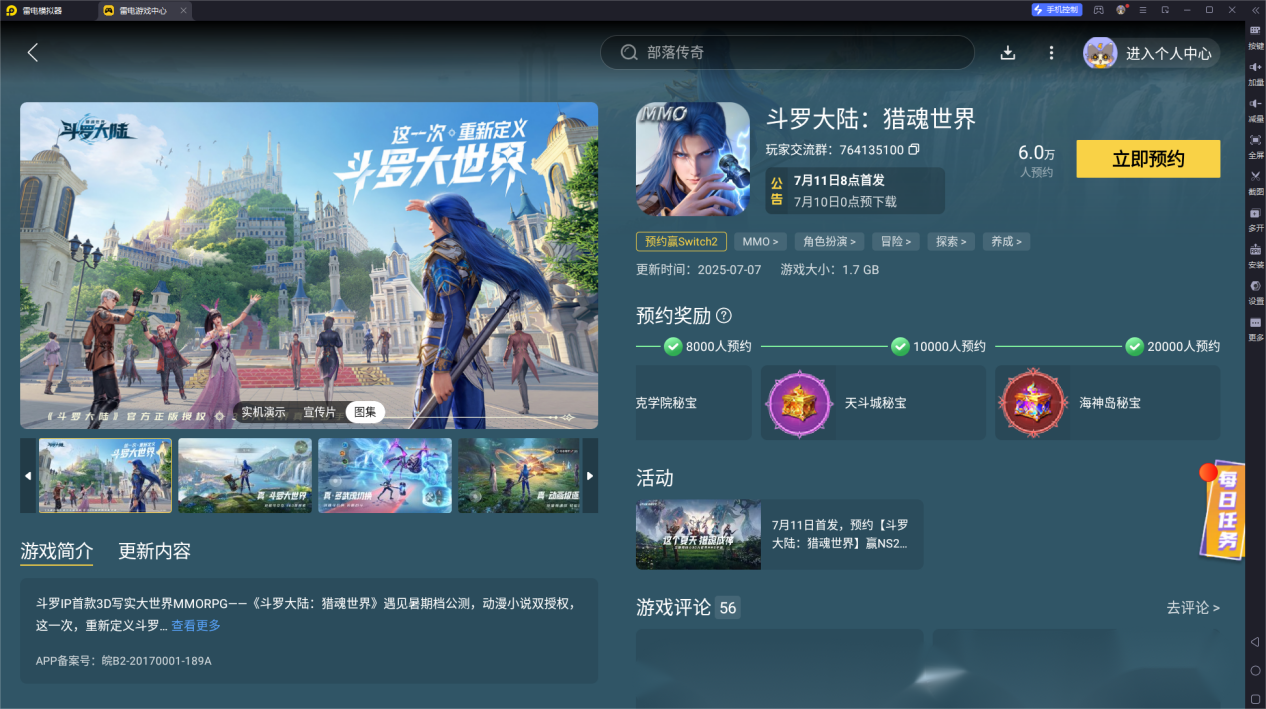Switch to the 游戏简介 tab
Screen dimensions: 1266x709
(x=56, y=551)
